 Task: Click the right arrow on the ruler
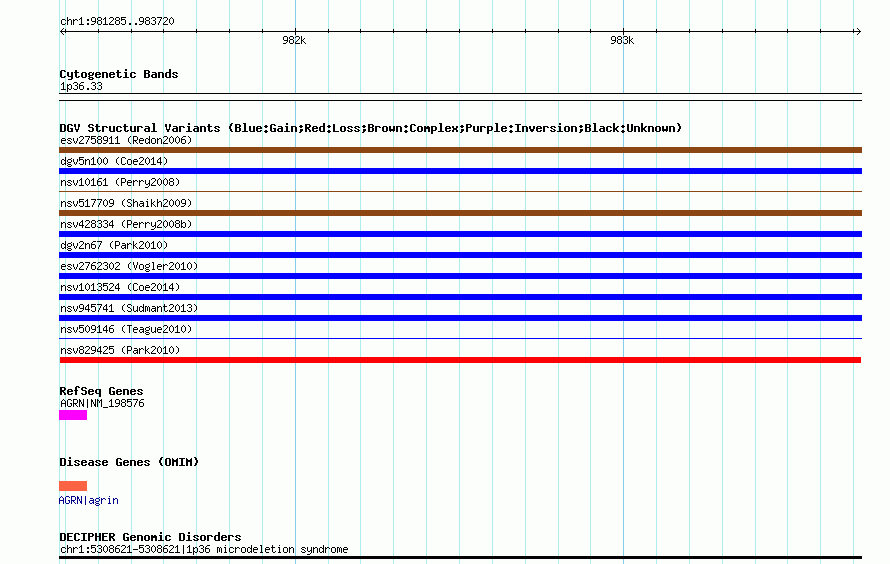pyautogui.click(x=858, y=32)
